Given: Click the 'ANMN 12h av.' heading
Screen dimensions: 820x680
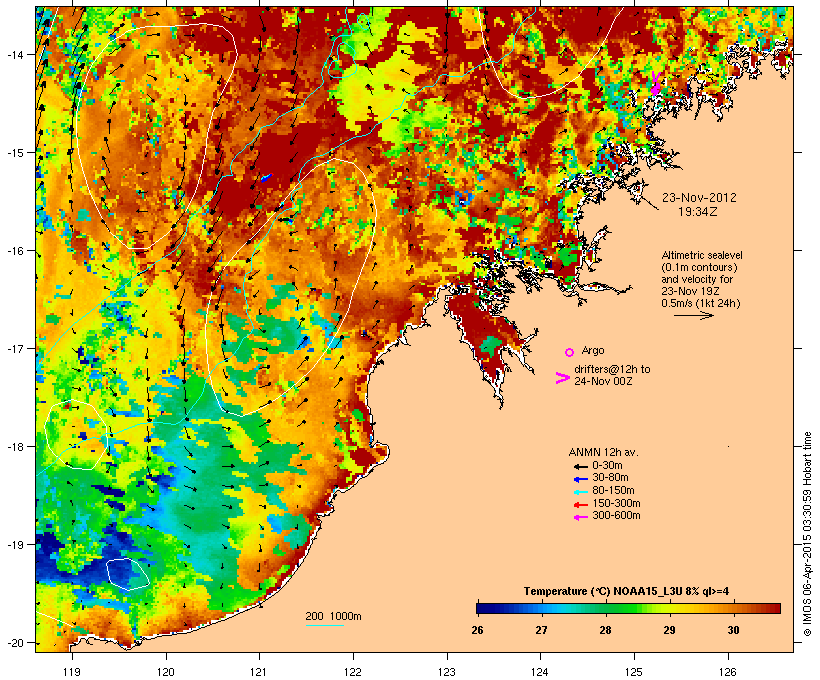Looking at the screenshot, I should [x=603, y=452].
